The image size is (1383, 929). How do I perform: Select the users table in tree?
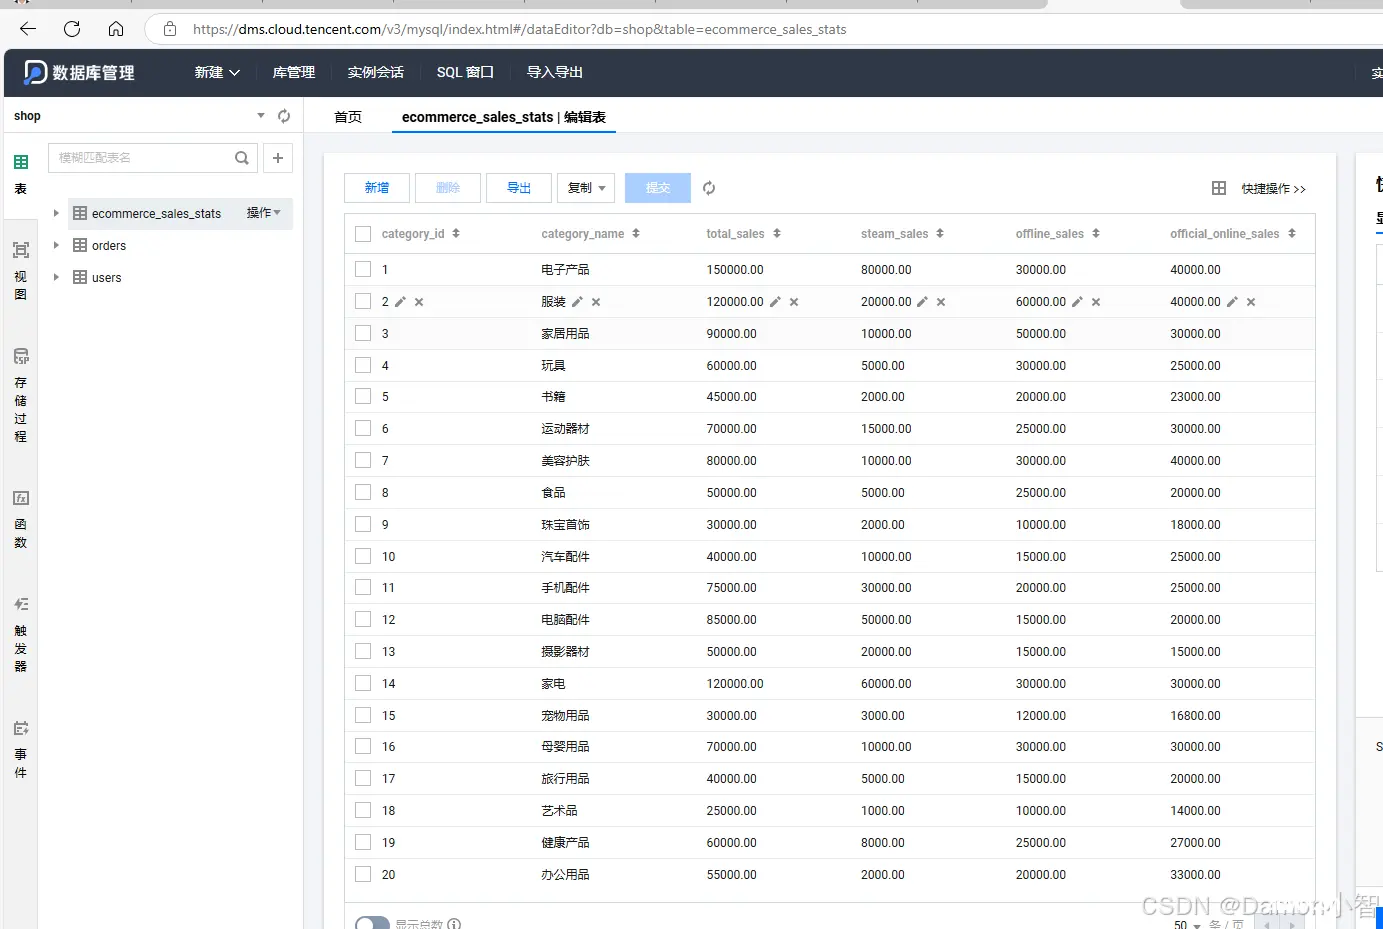107,278
